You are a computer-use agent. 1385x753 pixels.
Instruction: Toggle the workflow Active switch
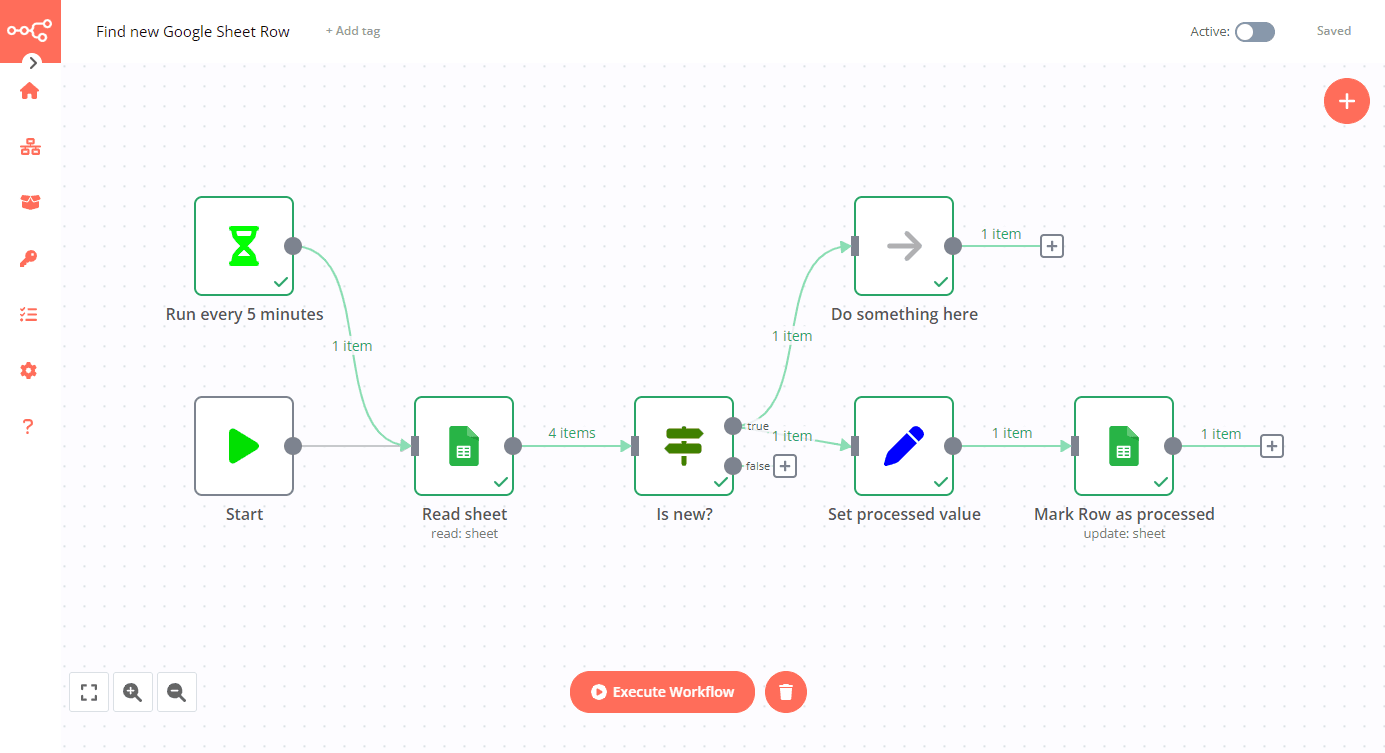[x=1254, y=32]
